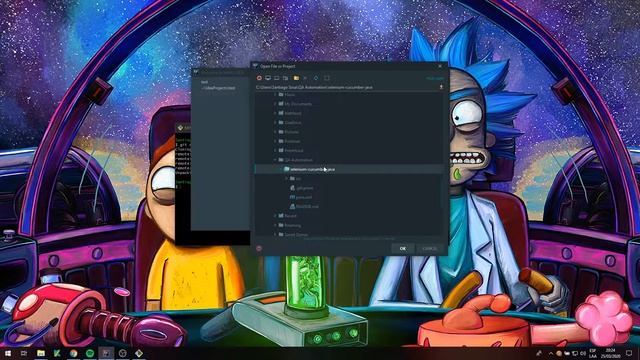640x360 pixels.
Task: Click the Delete (X) toolbar icon
Action: [305, 78]
